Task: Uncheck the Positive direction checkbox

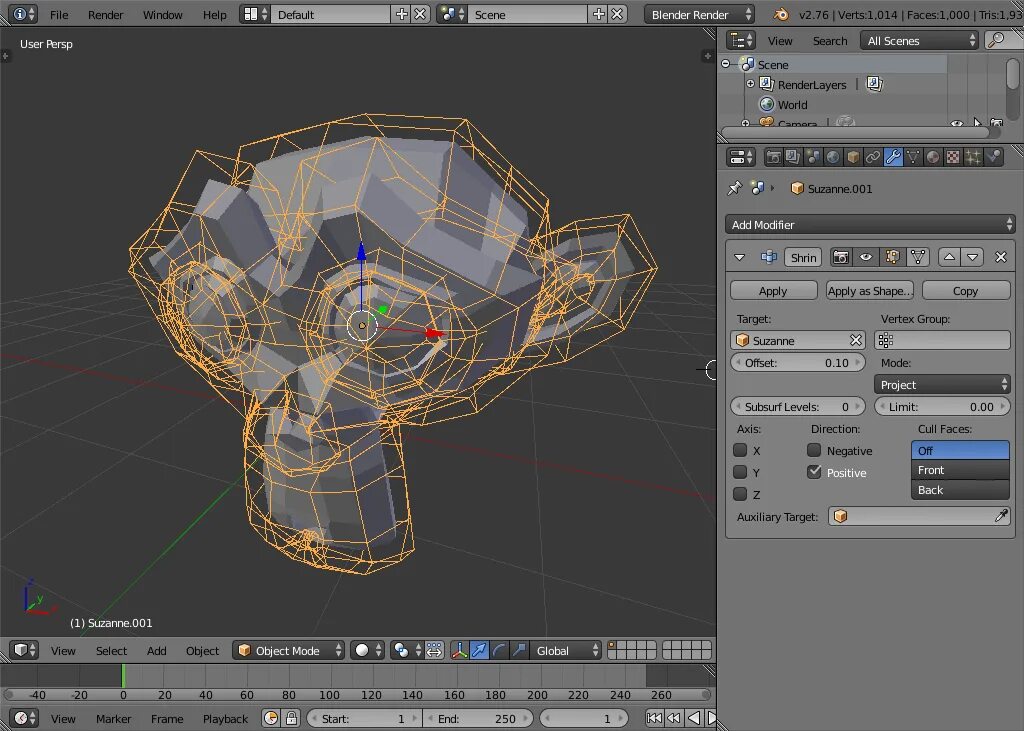Action: click(815, 472)
